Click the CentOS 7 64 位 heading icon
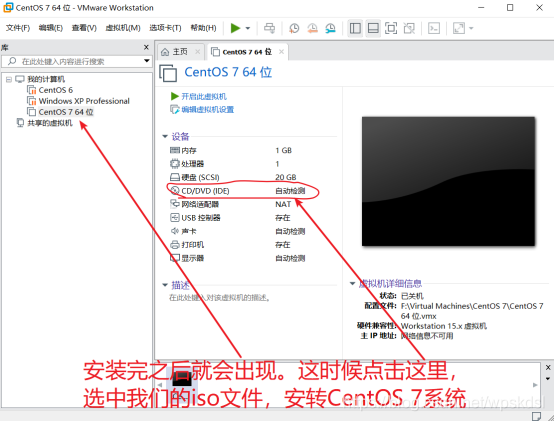 168,73
